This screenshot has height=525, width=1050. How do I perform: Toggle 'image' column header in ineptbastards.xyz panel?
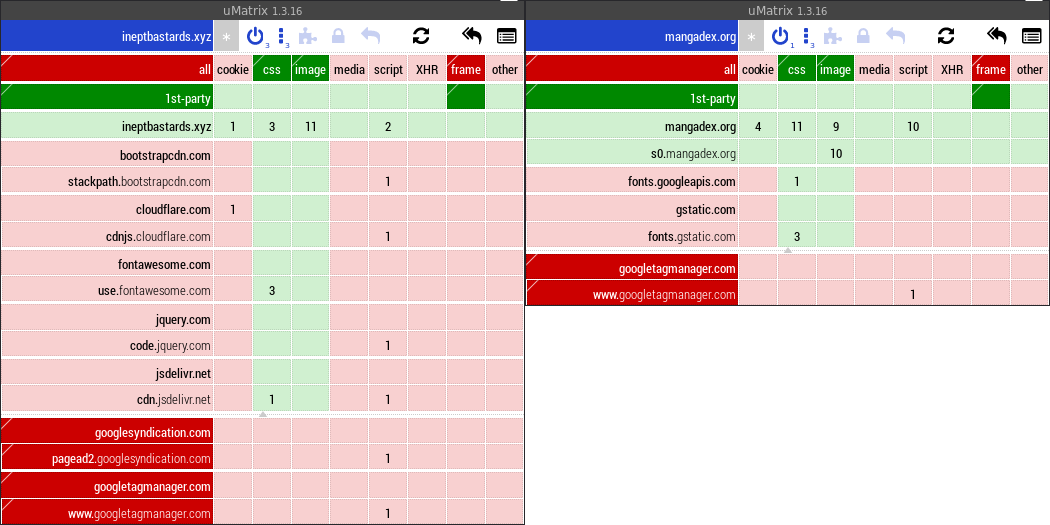click(x=311, y=69)
